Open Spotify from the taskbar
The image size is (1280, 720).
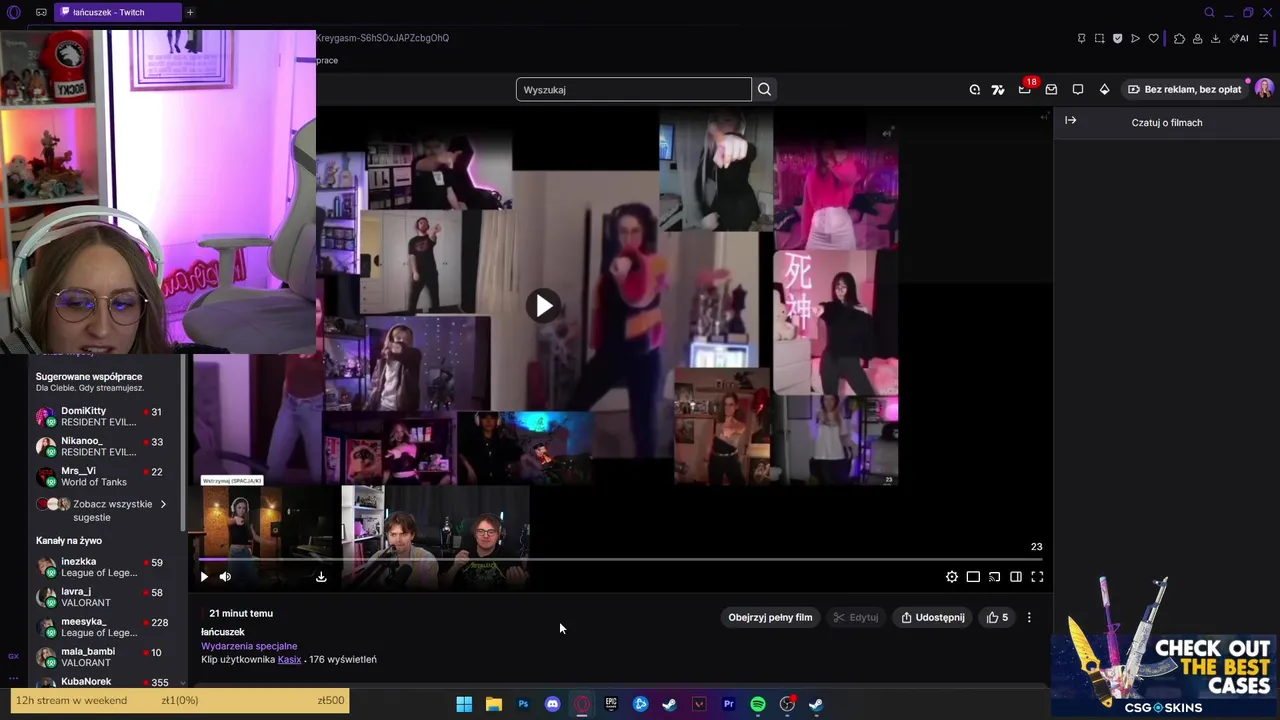point(758,704)
